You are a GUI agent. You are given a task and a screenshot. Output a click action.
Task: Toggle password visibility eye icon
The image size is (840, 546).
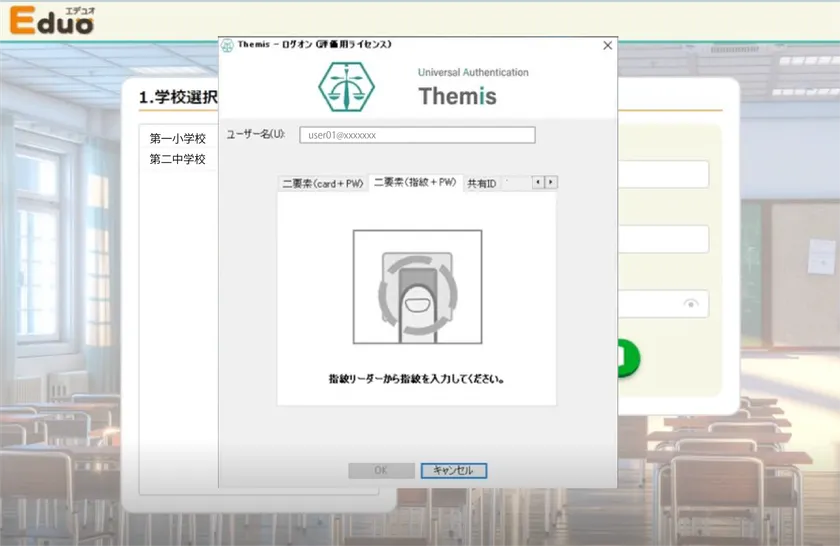(x=690, y=304)
